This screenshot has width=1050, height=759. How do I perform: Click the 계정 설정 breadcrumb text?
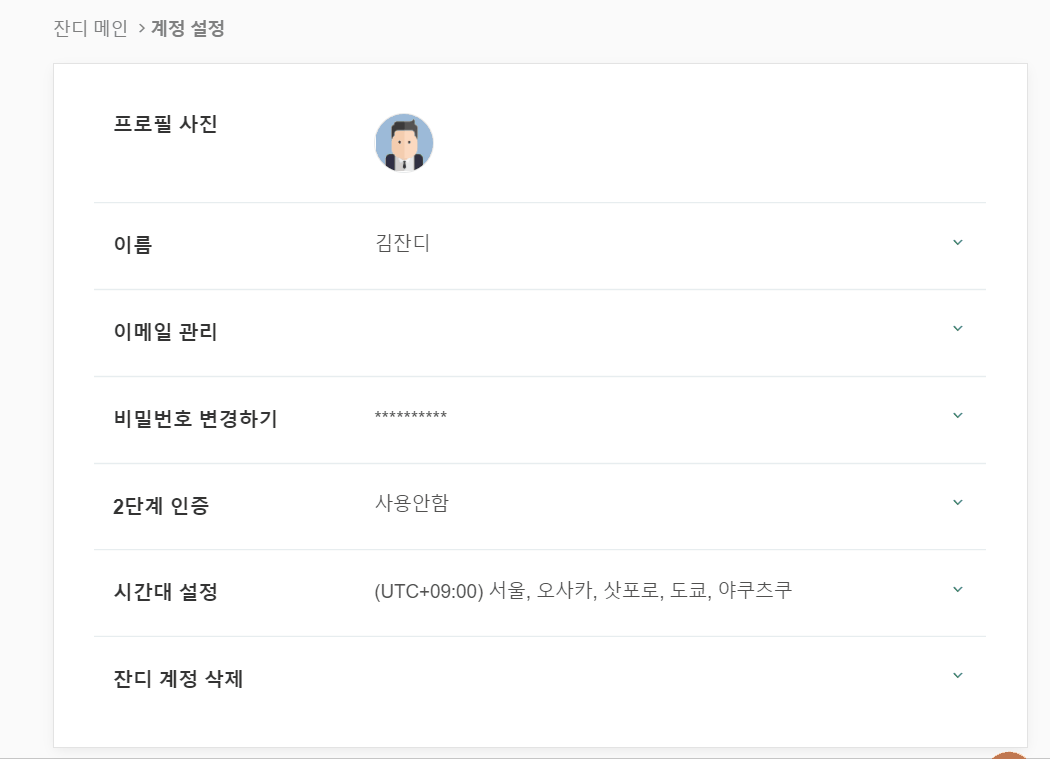[x=187, y=28]
